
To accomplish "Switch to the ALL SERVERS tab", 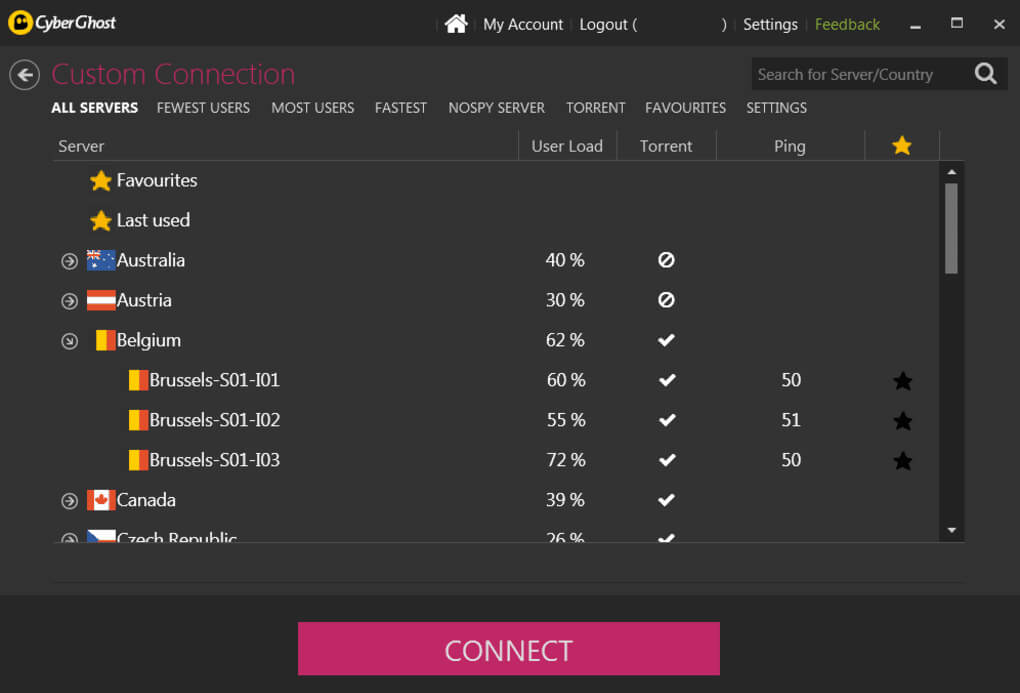I will [94, 108].
